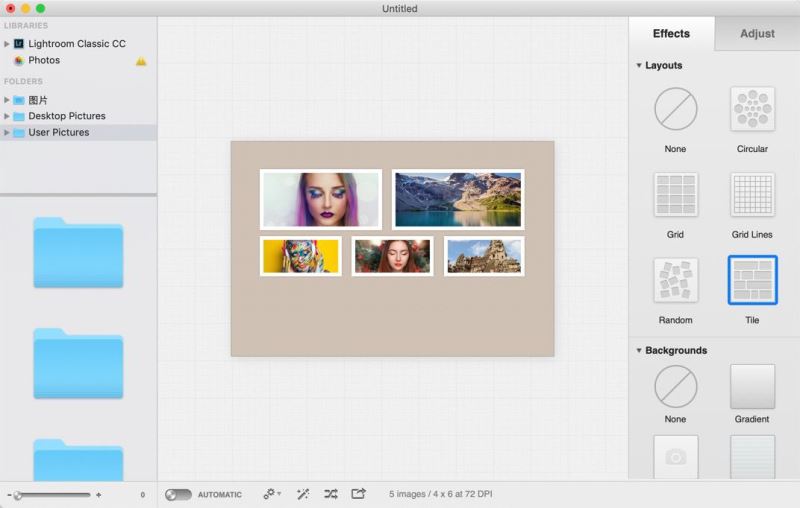Click the thumbnail size slider handle
Screen dimensions: 800x508
18,495
